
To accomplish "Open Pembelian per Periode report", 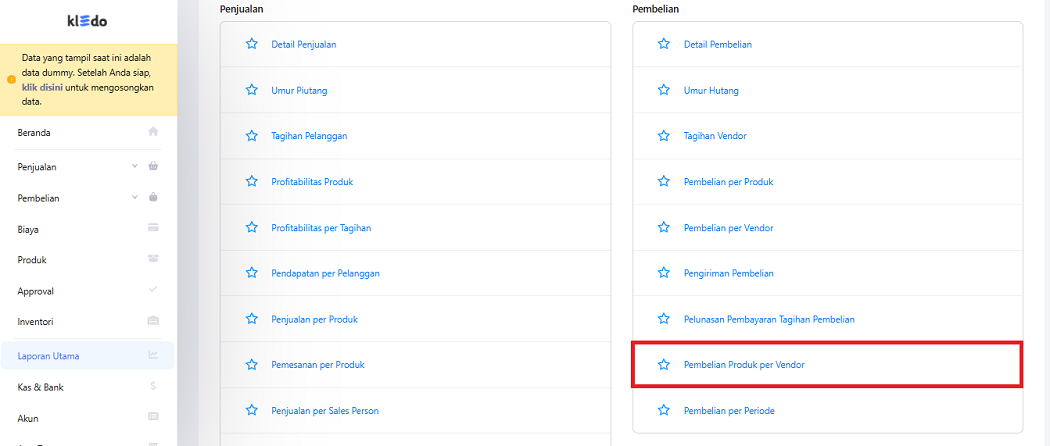I will click(x=728, y=411).
